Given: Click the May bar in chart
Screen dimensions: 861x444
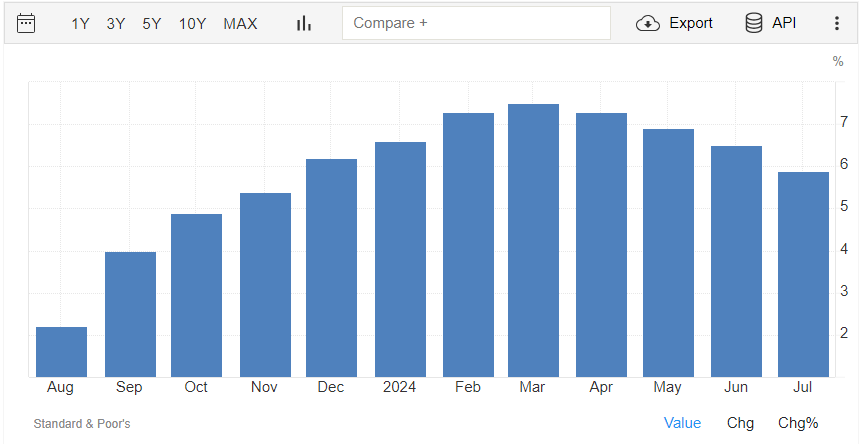Looking at the screenshot, I should [x=668, y=253].
